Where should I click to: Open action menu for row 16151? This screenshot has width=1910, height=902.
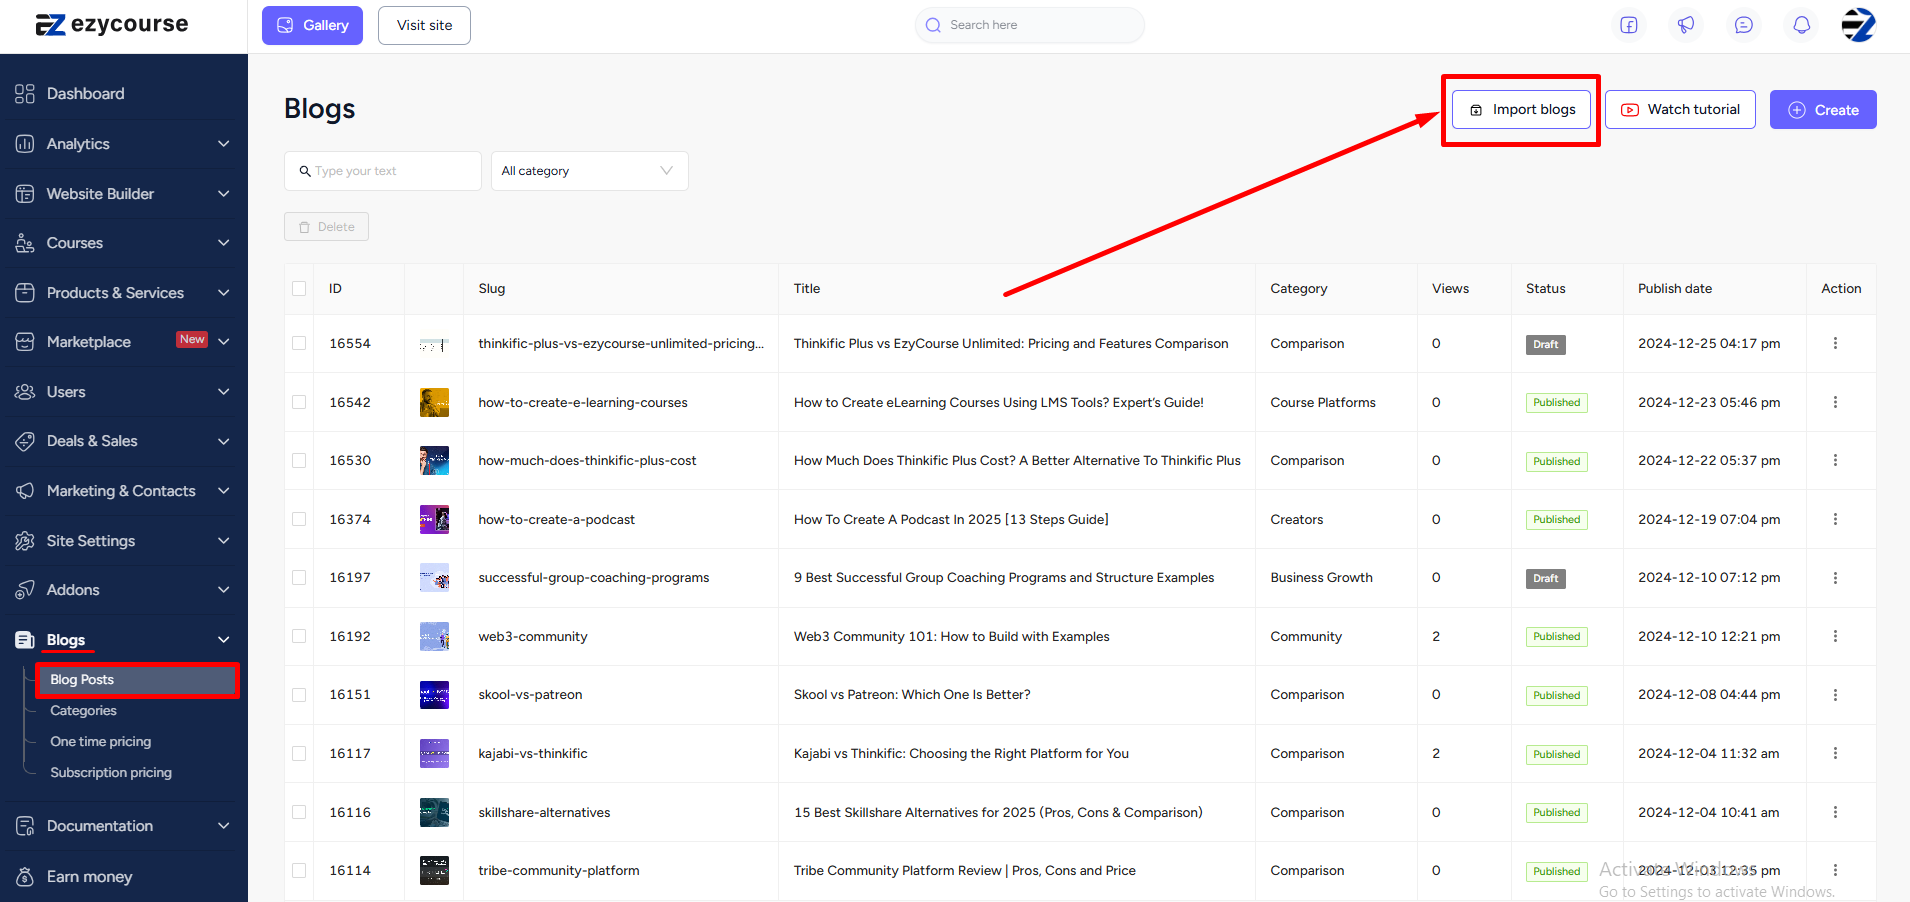(1835, 695)
